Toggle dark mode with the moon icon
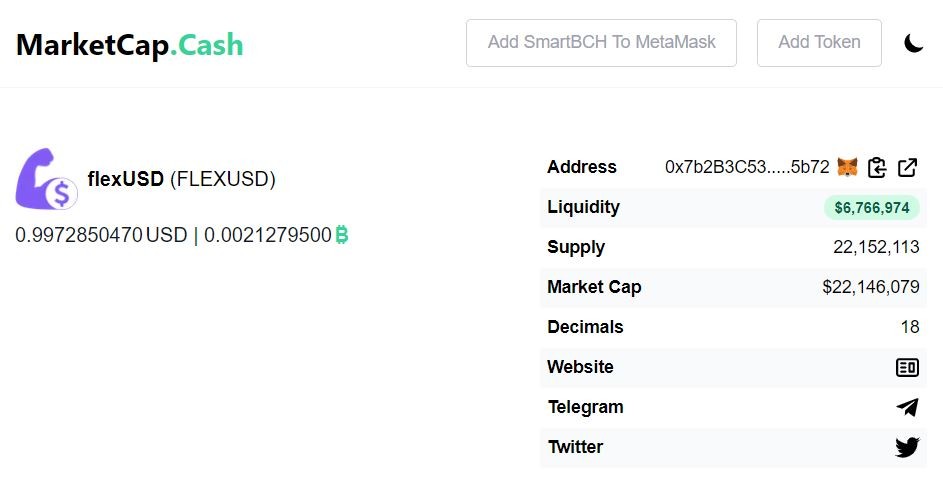943x478 pixels. (x=914, y=43)
